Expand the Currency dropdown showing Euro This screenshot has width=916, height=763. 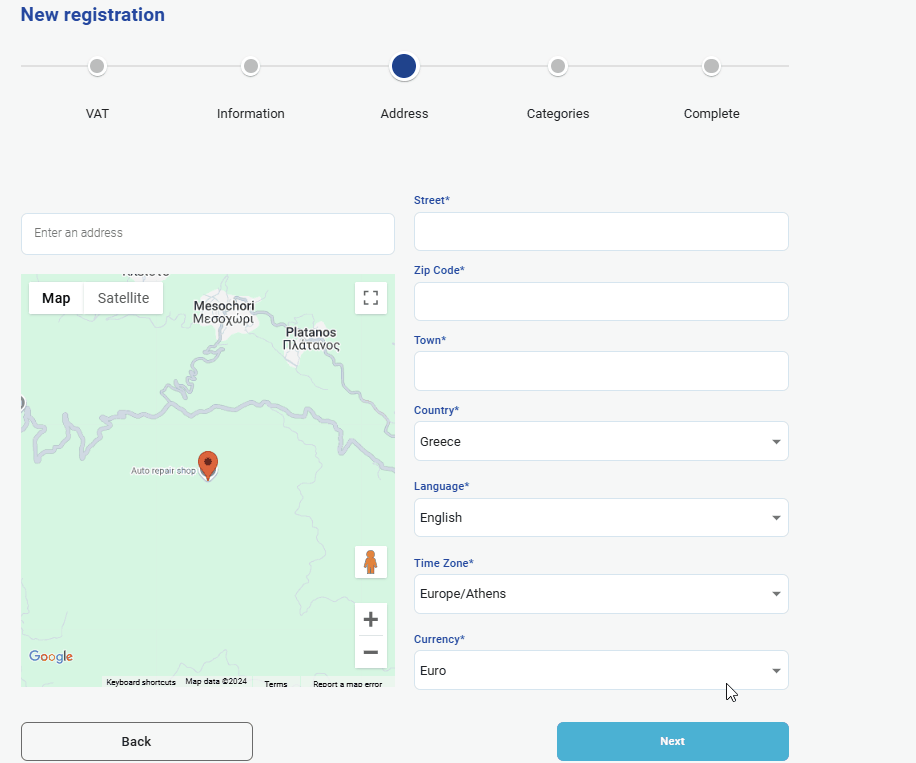tap(600, 671)
